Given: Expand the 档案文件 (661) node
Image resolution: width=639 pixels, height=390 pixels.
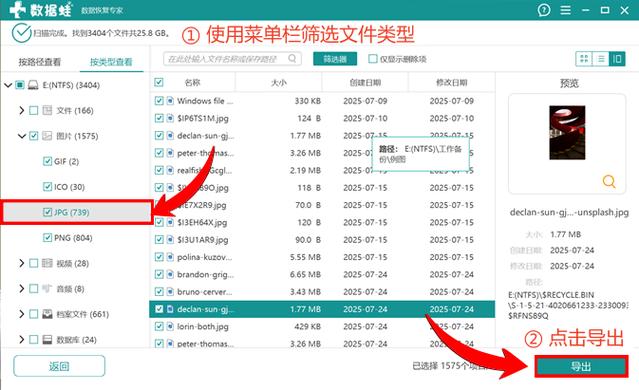Looking at the screenshot, I should (21, 314).
